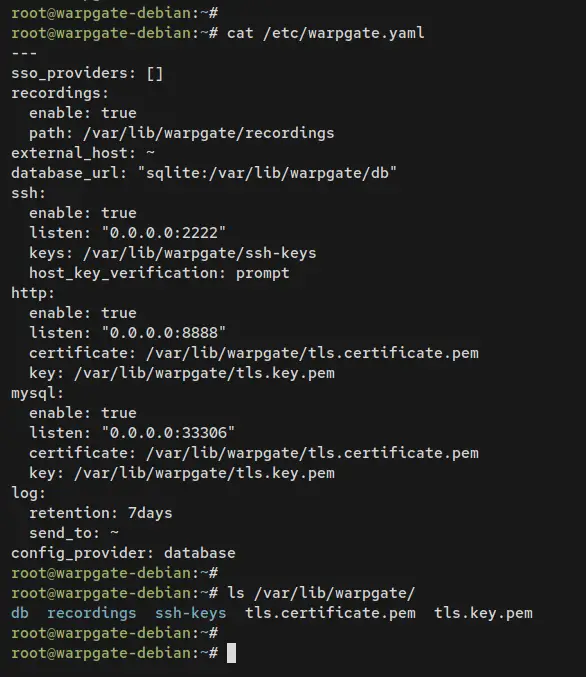
Task: Click the http listen value "0.0.0.0:8888"
Action: (x=163, y=333)
